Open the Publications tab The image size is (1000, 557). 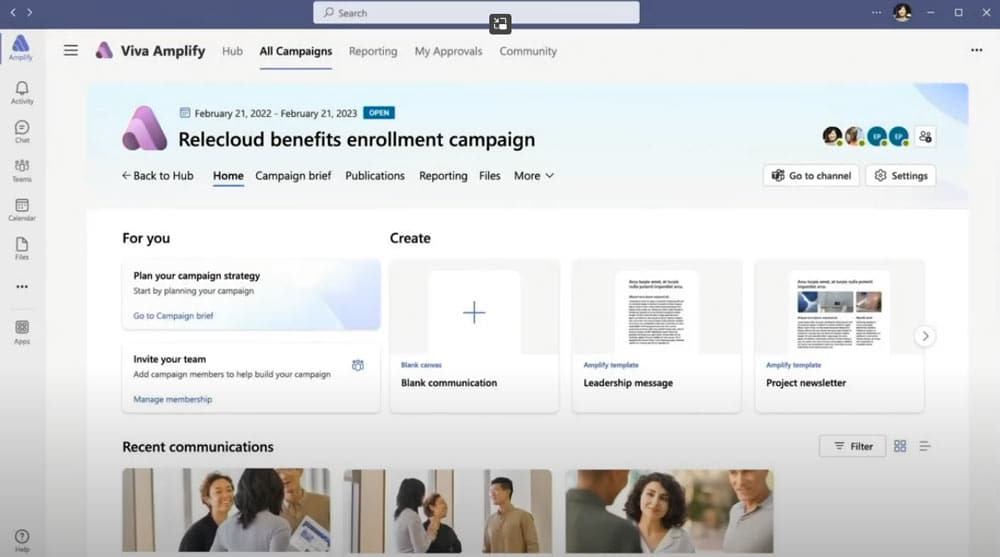(375, 175)
